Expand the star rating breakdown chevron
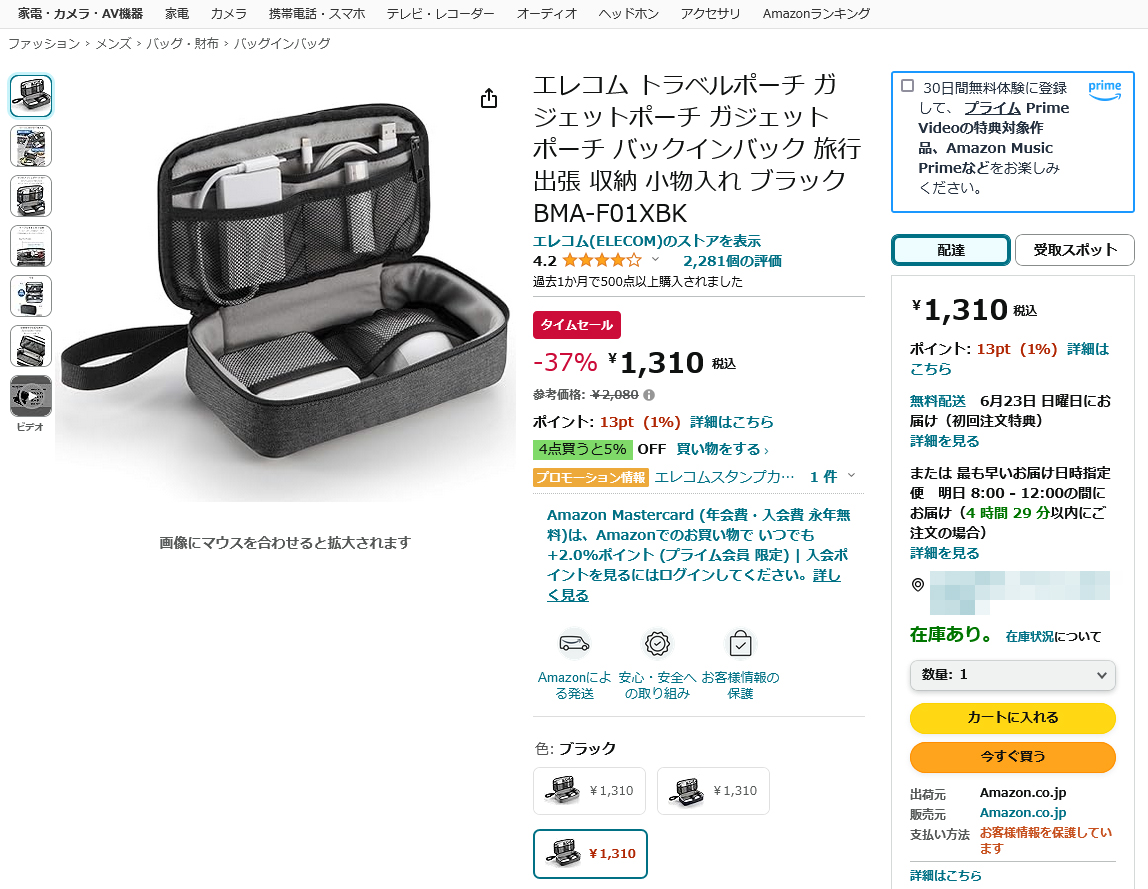 click(x=655, y=259)
